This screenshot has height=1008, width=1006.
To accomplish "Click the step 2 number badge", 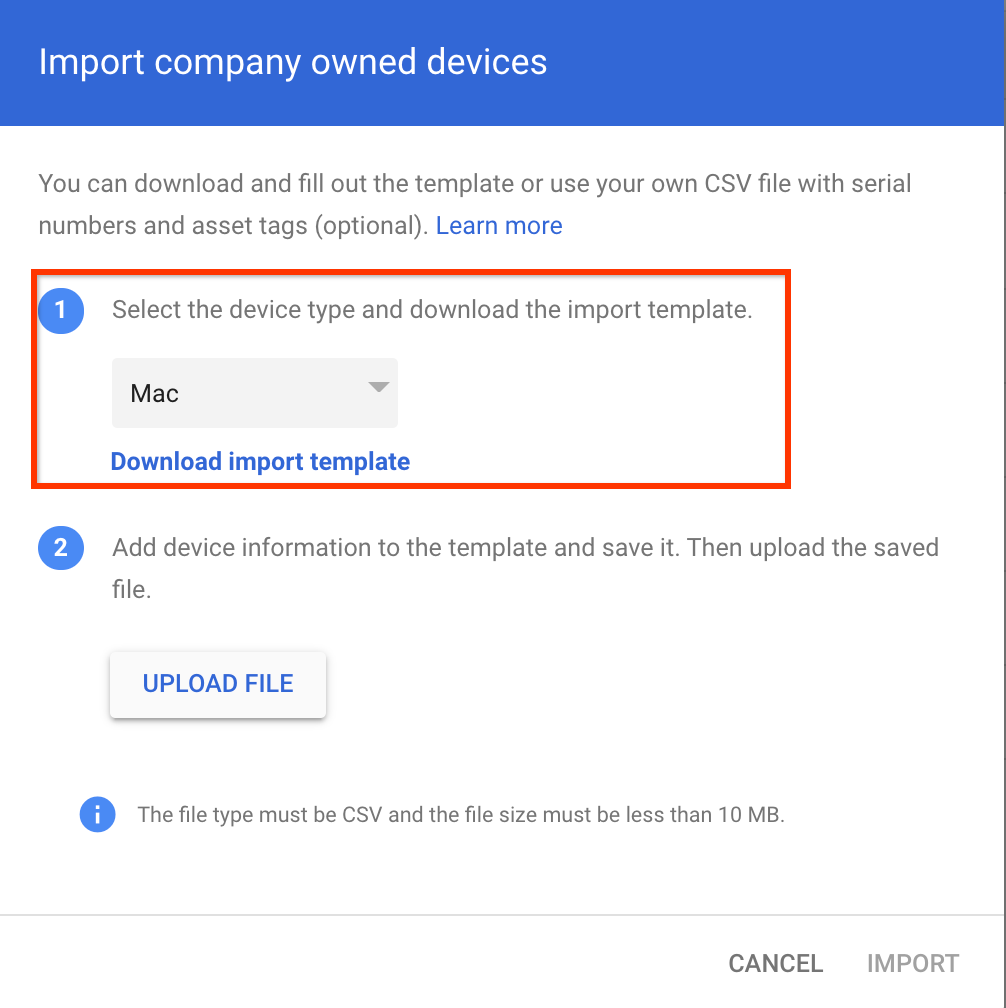I will (60, 548).
